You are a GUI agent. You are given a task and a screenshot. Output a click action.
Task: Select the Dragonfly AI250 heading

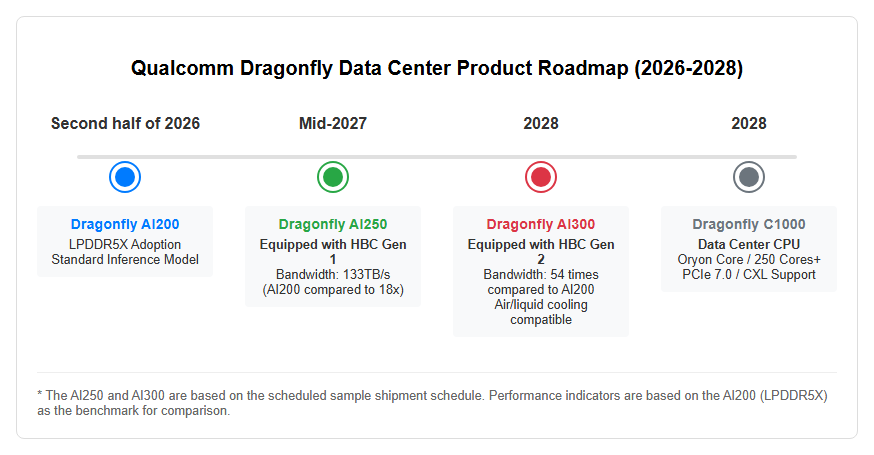(x=333, y=224)
